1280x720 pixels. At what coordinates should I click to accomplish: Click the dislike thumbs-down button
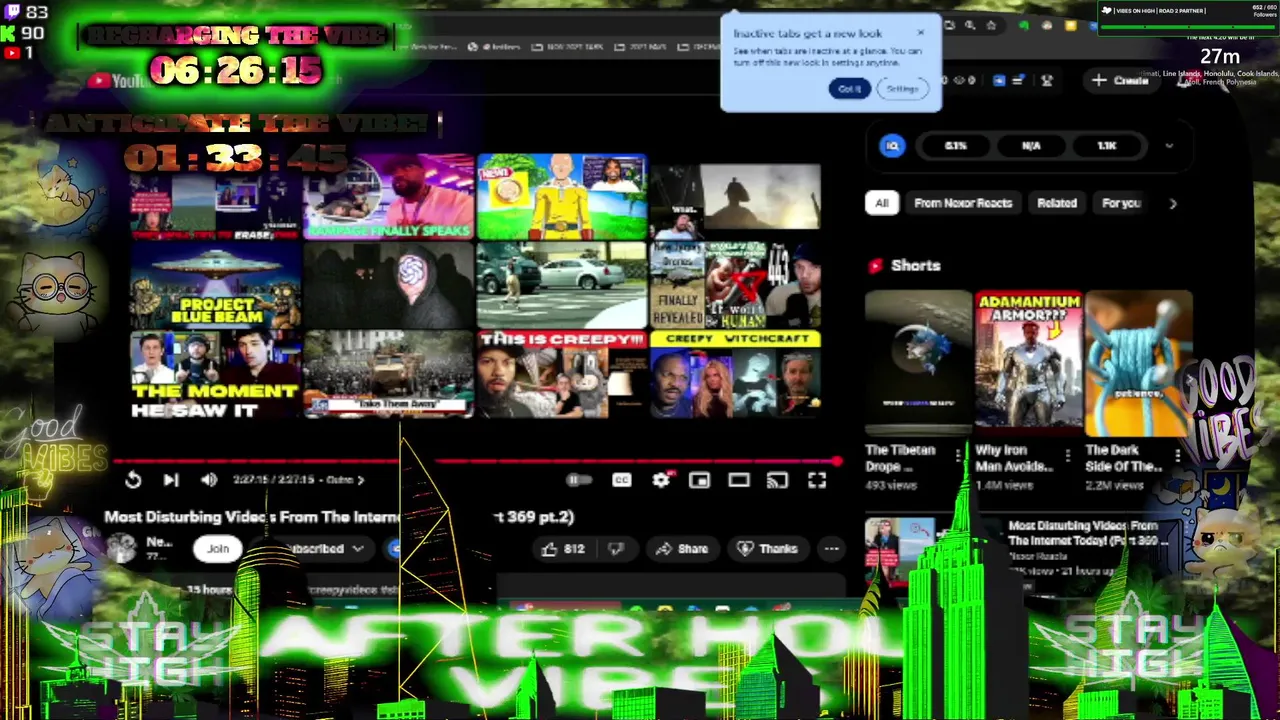coord(617,548)
